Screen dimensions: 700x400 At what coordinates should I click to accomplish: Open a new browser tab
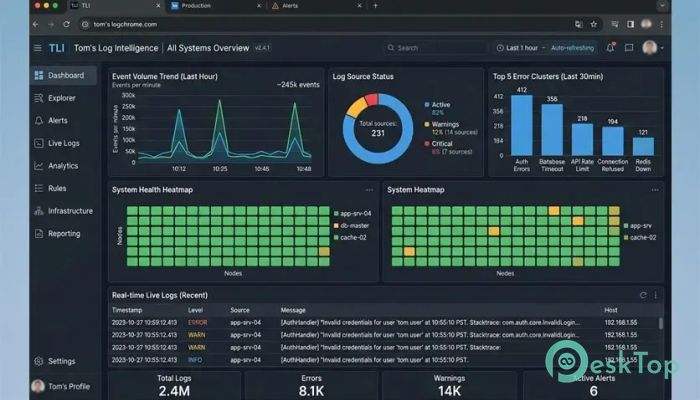[375, 5]
